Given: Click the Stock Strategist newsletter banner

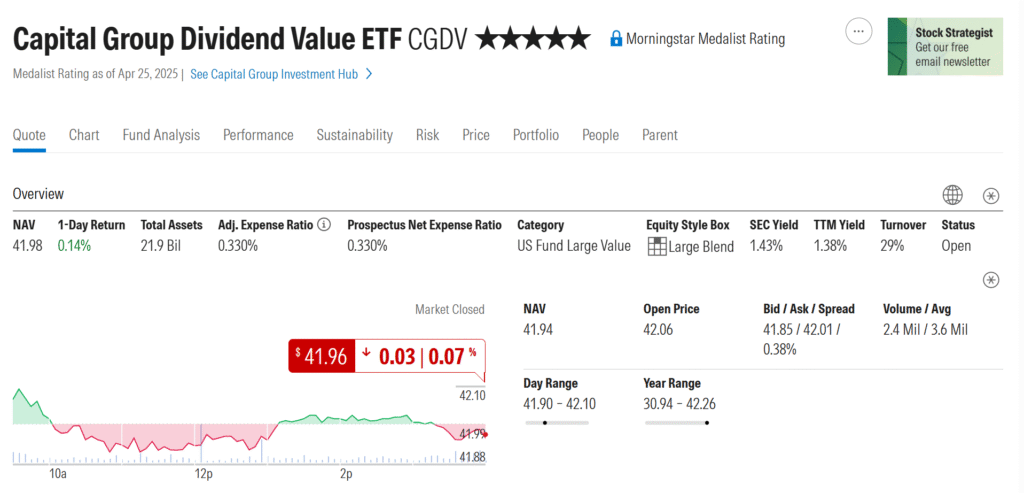Looking at the screenshot, I should 945,46.
